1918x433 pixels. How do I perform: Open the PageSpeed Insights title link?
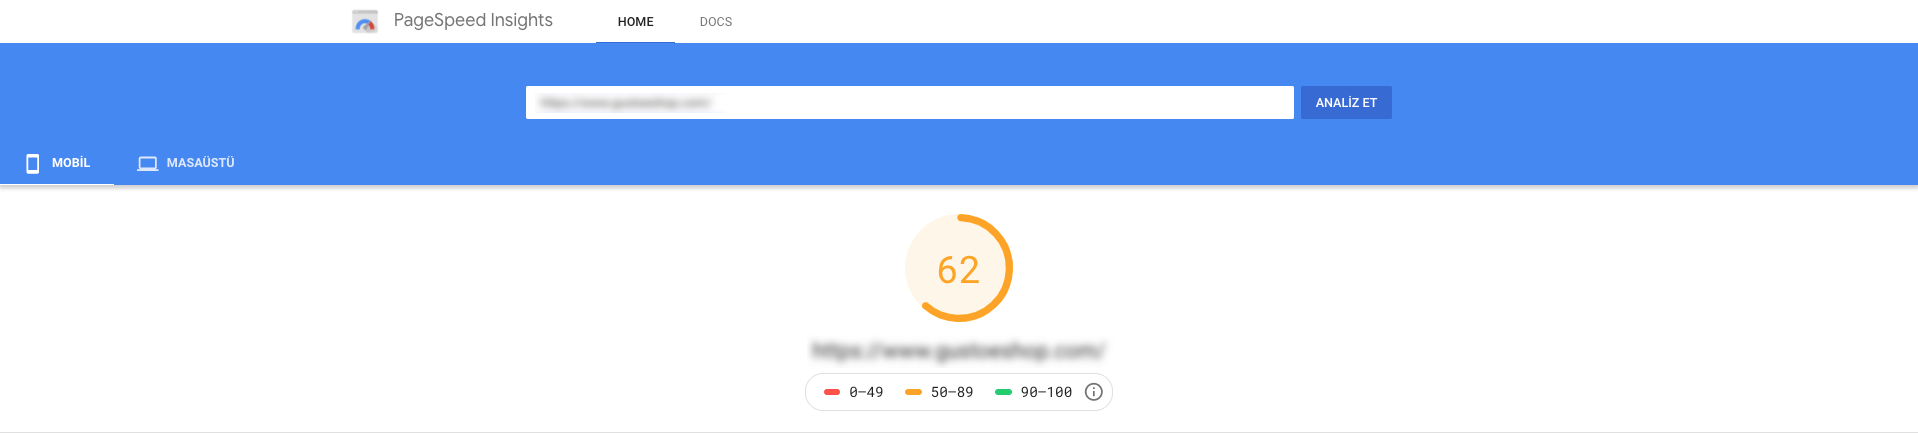point(473,20)
